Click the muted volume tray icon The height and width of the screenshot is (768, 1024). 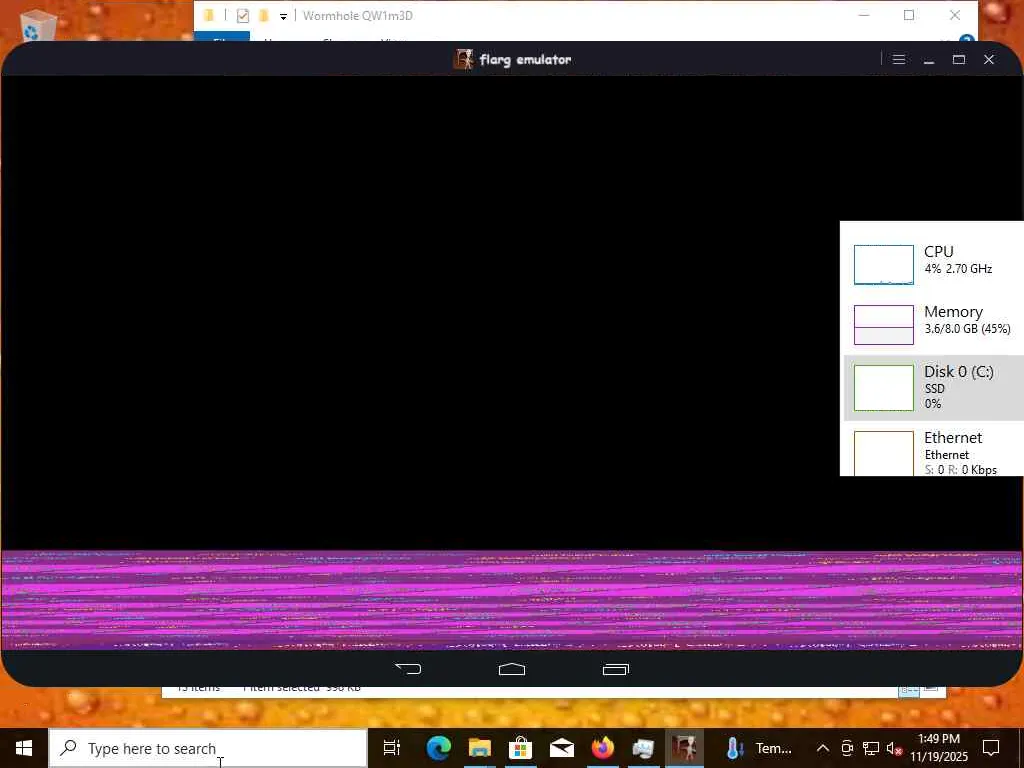[x=894, y=748]
